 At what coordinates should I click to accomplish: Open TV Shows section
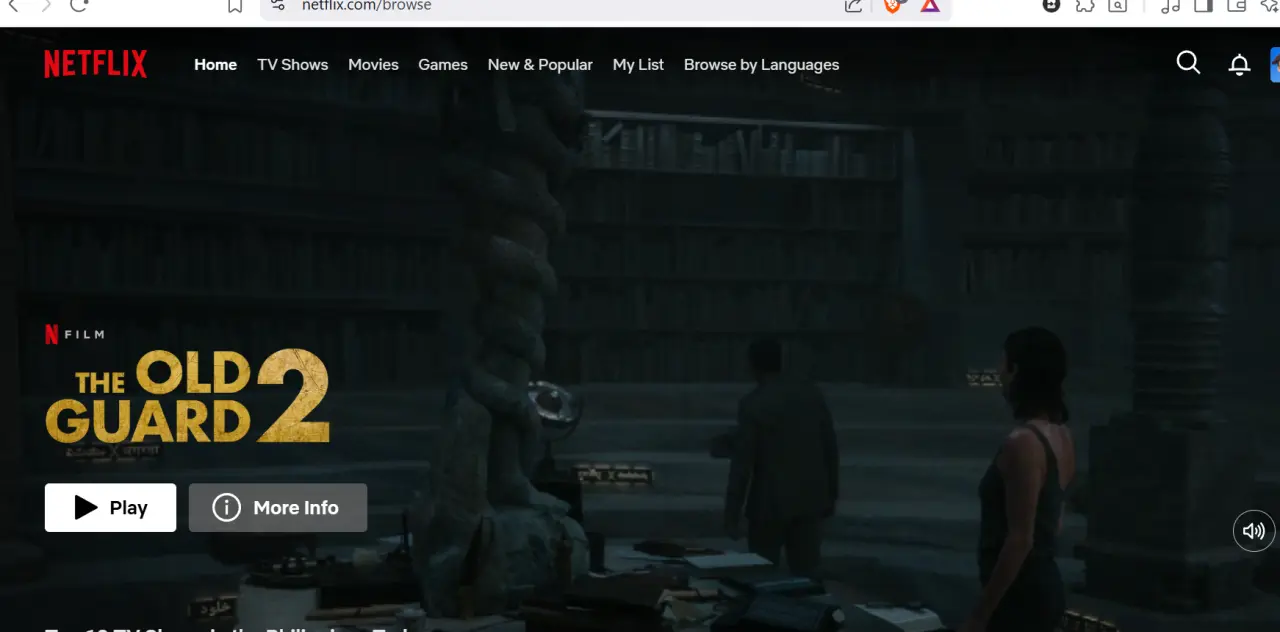coord(292,64)
